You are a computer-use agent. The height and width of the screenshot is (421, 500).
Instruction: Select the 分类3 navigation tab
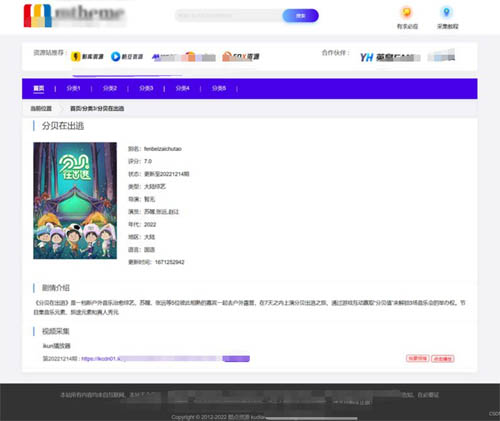point(146,88)
